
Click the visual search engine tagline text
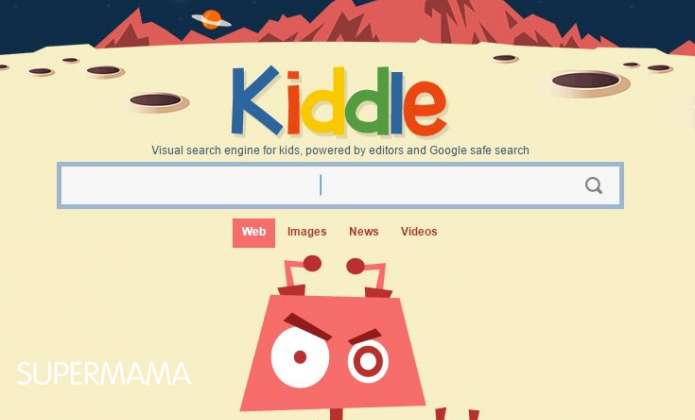click(340, 151)
